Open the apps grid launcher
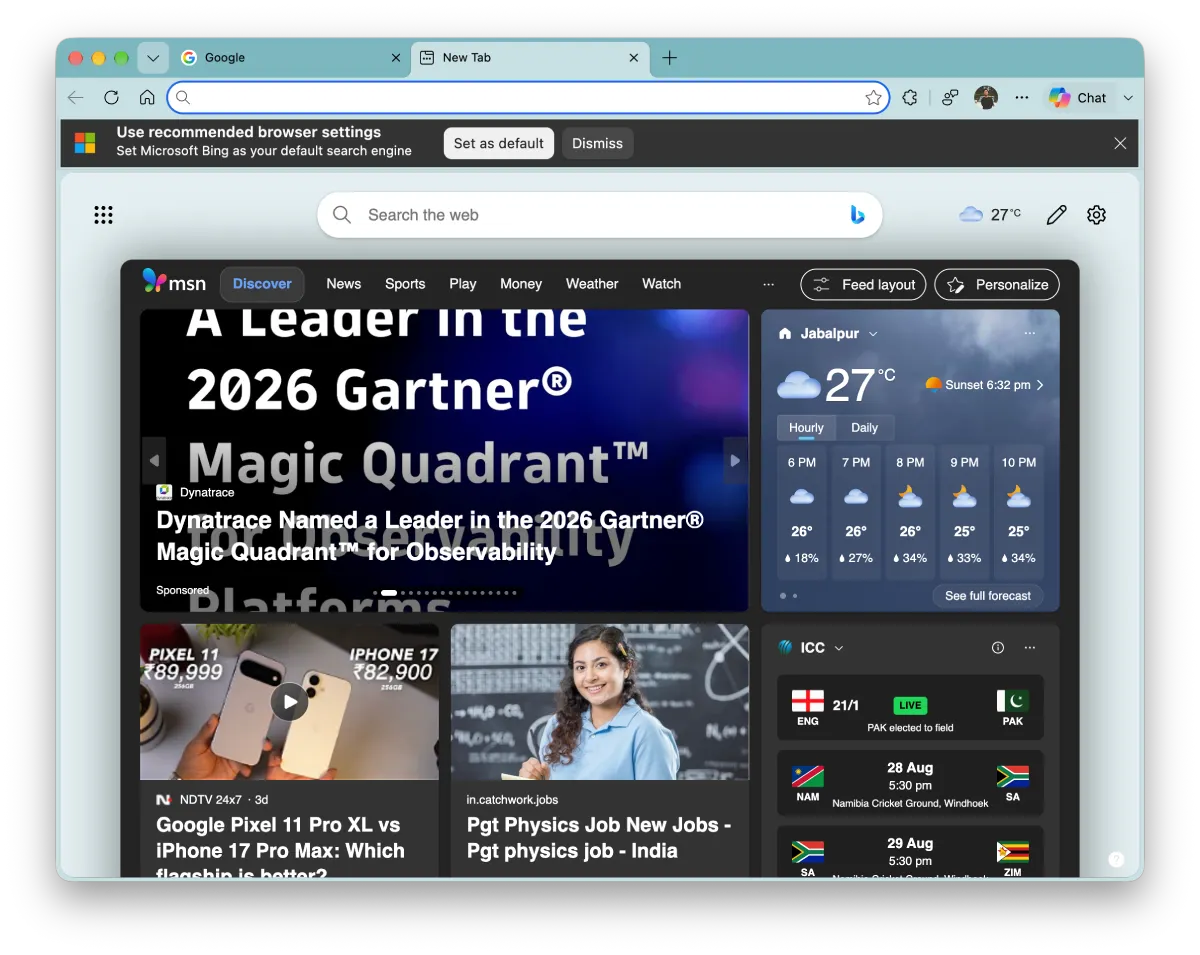 pyautogui.click(x=103, y=215)
